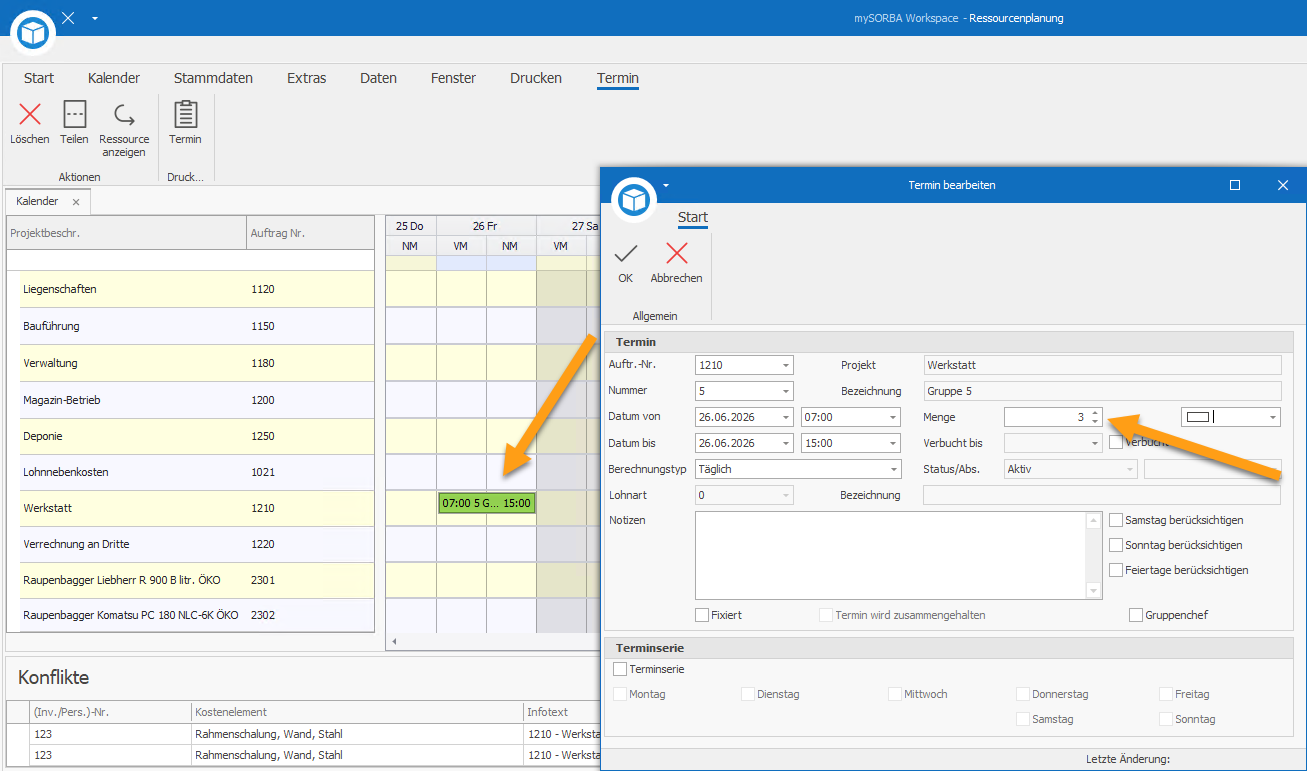The image size is (1307, 771).
Task: Select the green 07:00–15:00 appointment block
Action: [486, 503]
